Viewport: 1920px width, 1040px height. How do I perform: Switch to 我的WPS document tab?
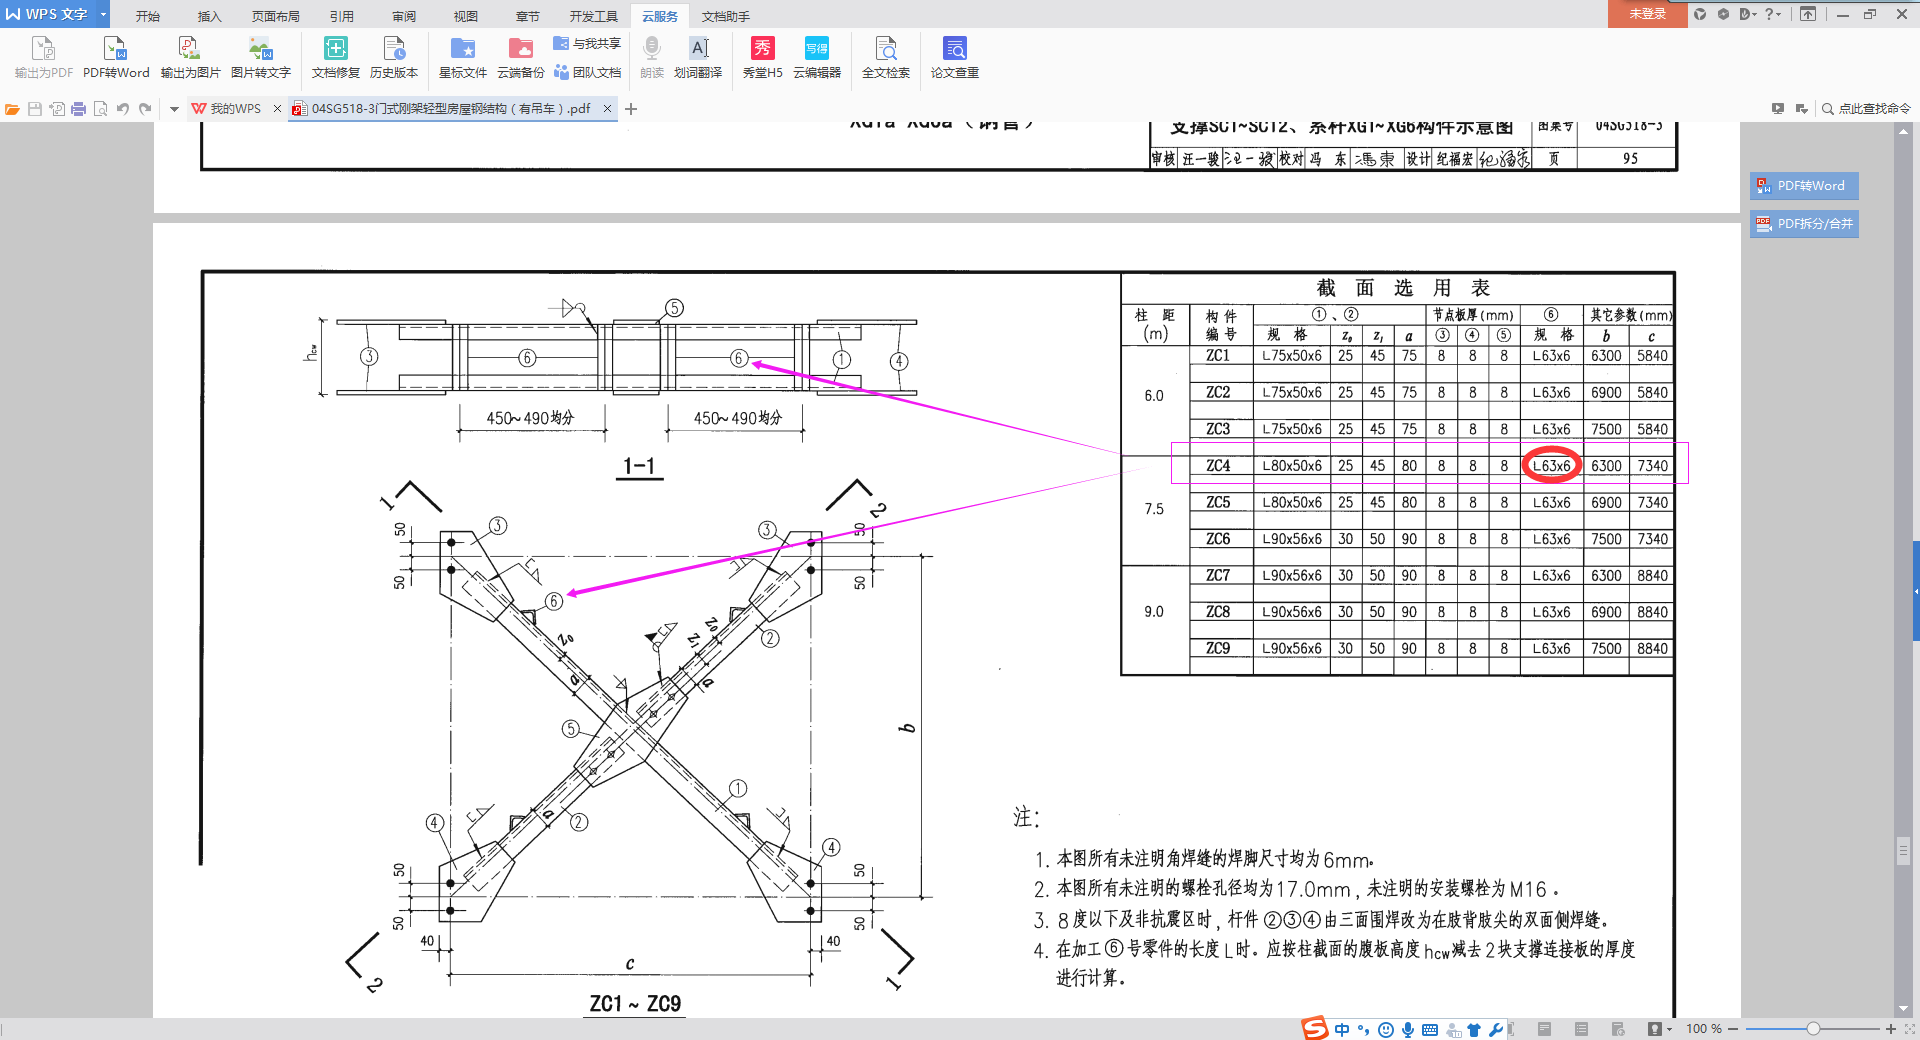(235, 109)
